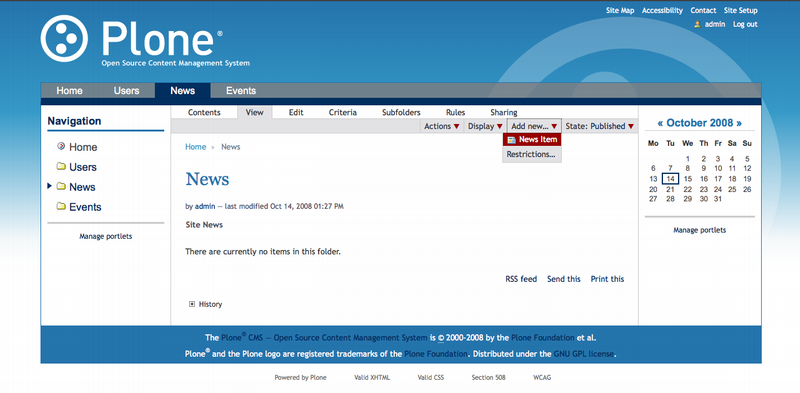
Task: Open the GNU GPL license link
Action: (584, 354)
